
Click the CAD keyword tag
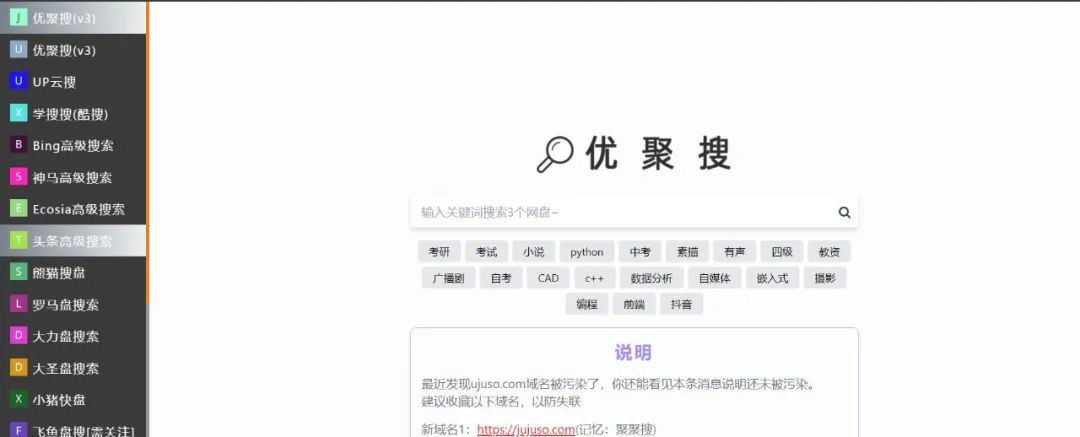[548, 278]
